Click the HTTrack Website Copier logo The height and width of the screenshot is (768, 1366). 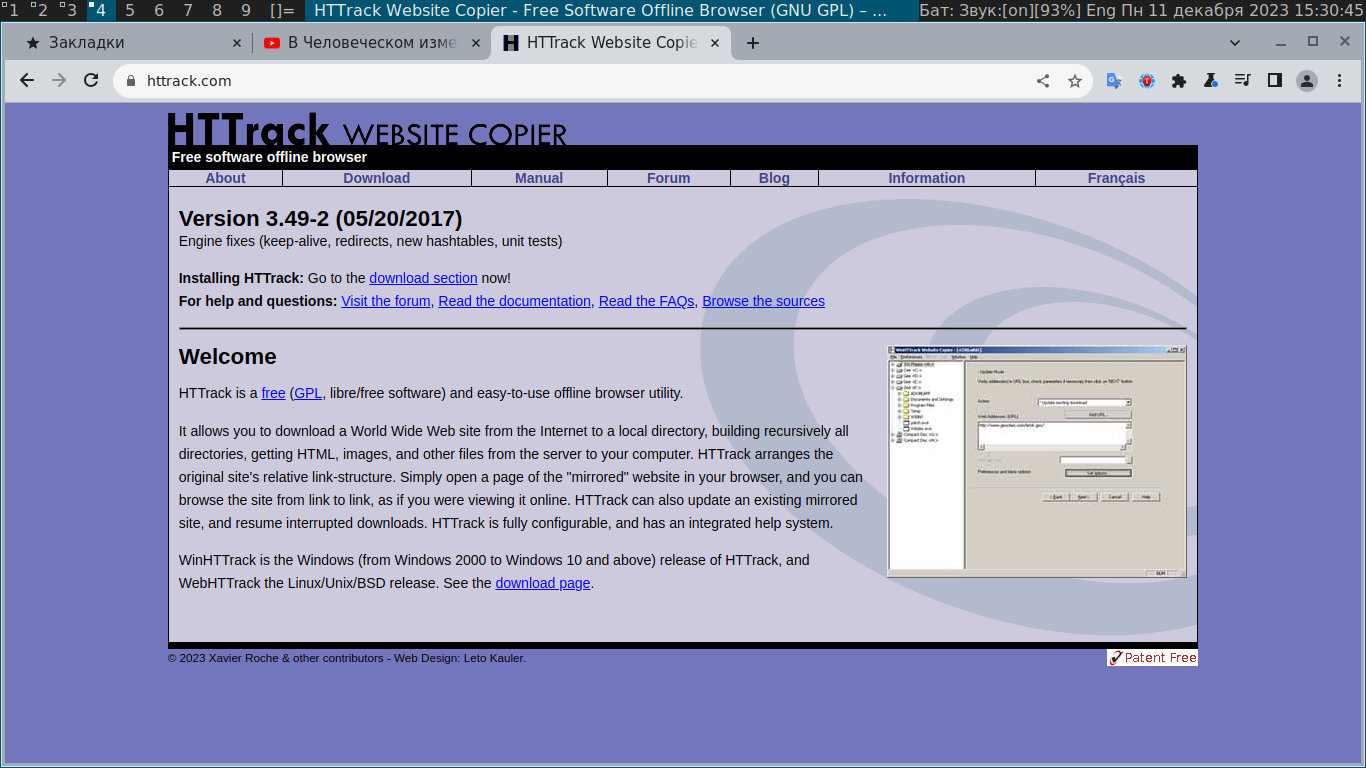coord(367,129)
